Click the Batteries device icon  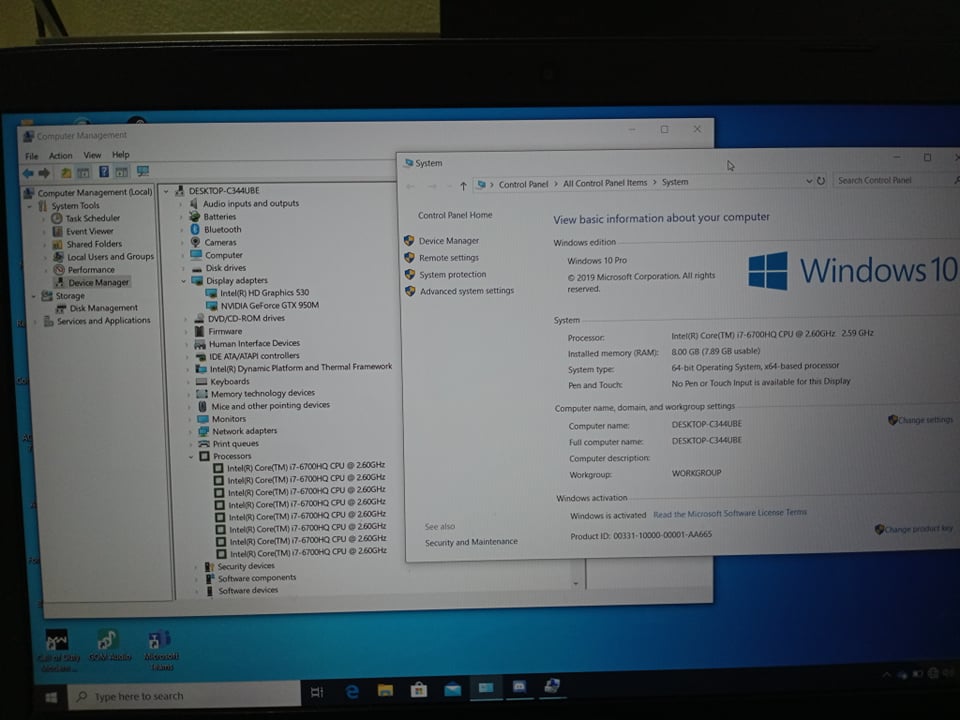click(195, 217)
